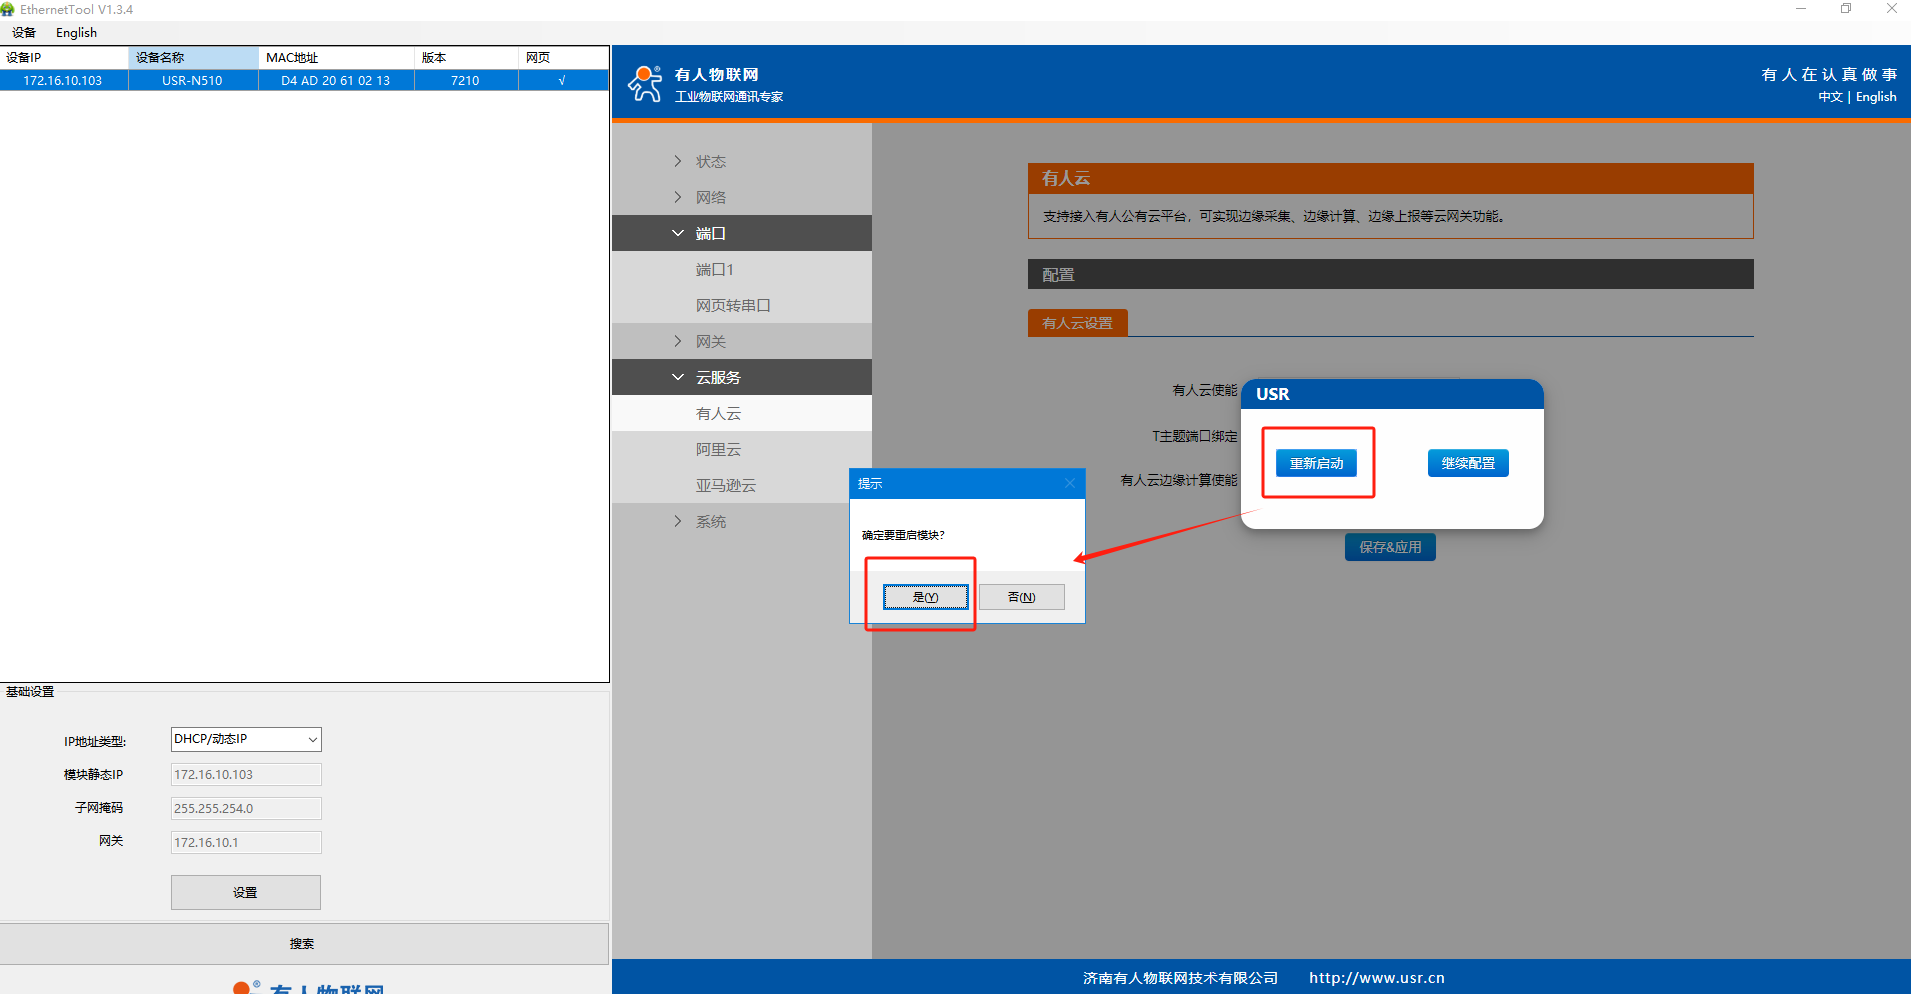Switch web page language to 中文
The width and height of the screenshot is (1911, 994).
point(1830,97)
